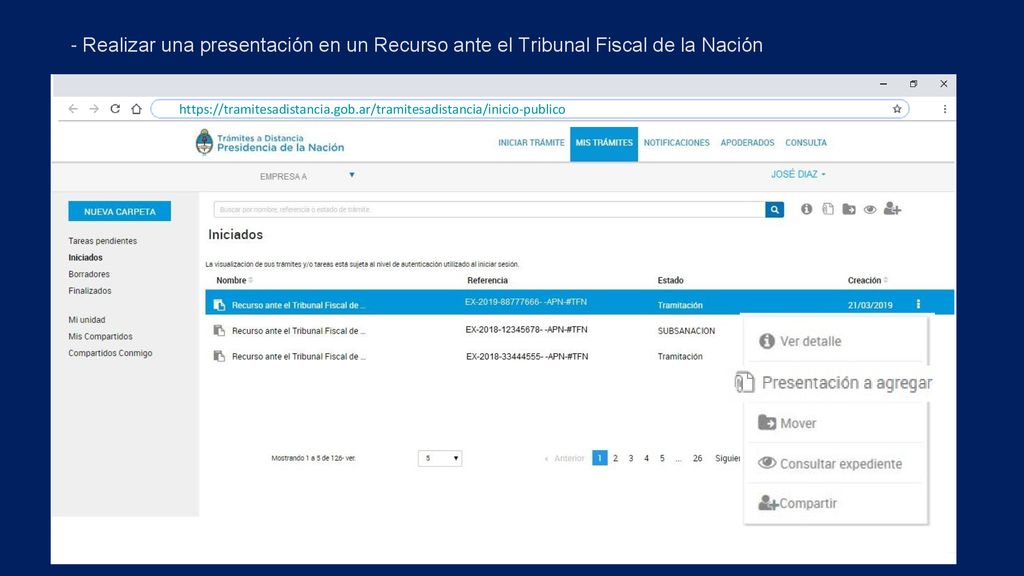Sort by the Creación column header
1024x576 pixels.
click(x=867, y=280)
